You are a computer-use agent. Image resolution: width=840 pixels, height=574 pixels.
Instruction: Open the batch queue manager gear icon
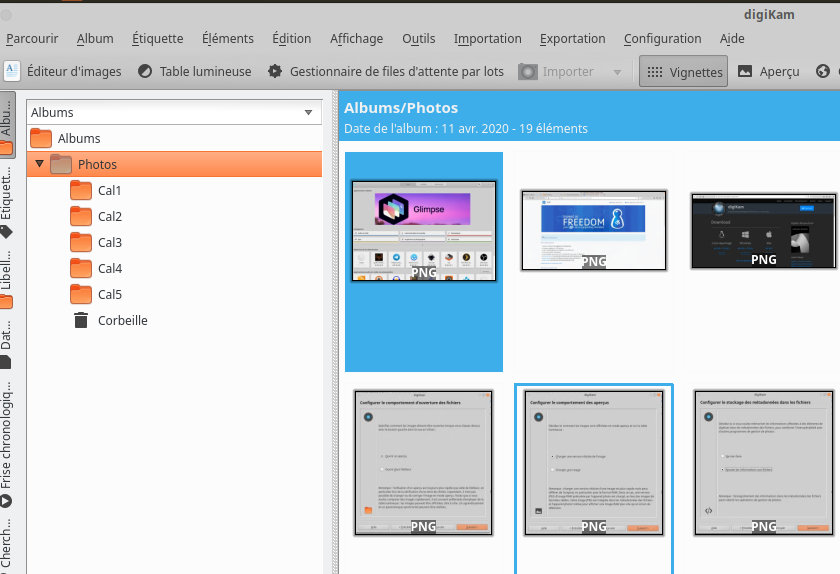click(x=275, y=71)
